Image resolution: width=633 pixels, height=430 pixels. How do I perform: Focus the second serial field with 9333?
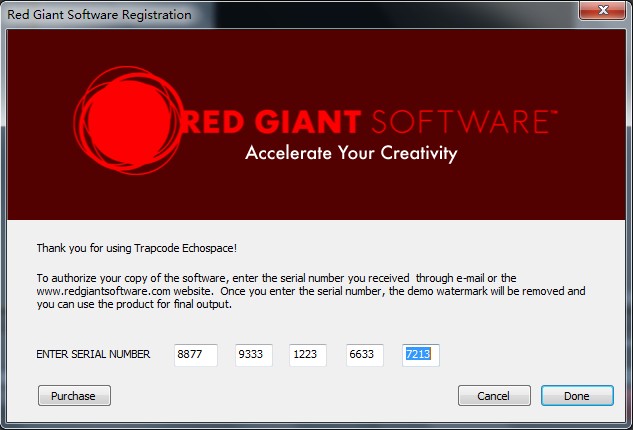[x=254, y=354]
